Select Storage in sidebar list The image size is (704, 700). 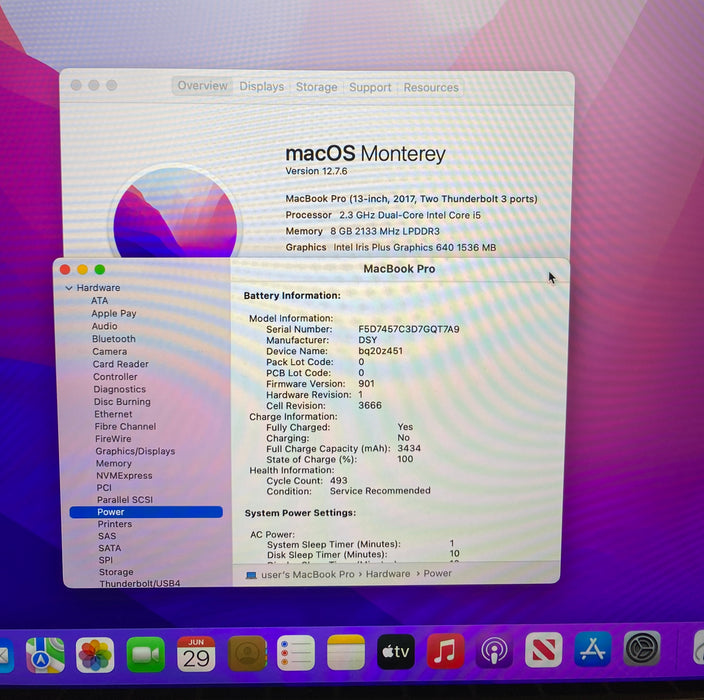[116, 572]
